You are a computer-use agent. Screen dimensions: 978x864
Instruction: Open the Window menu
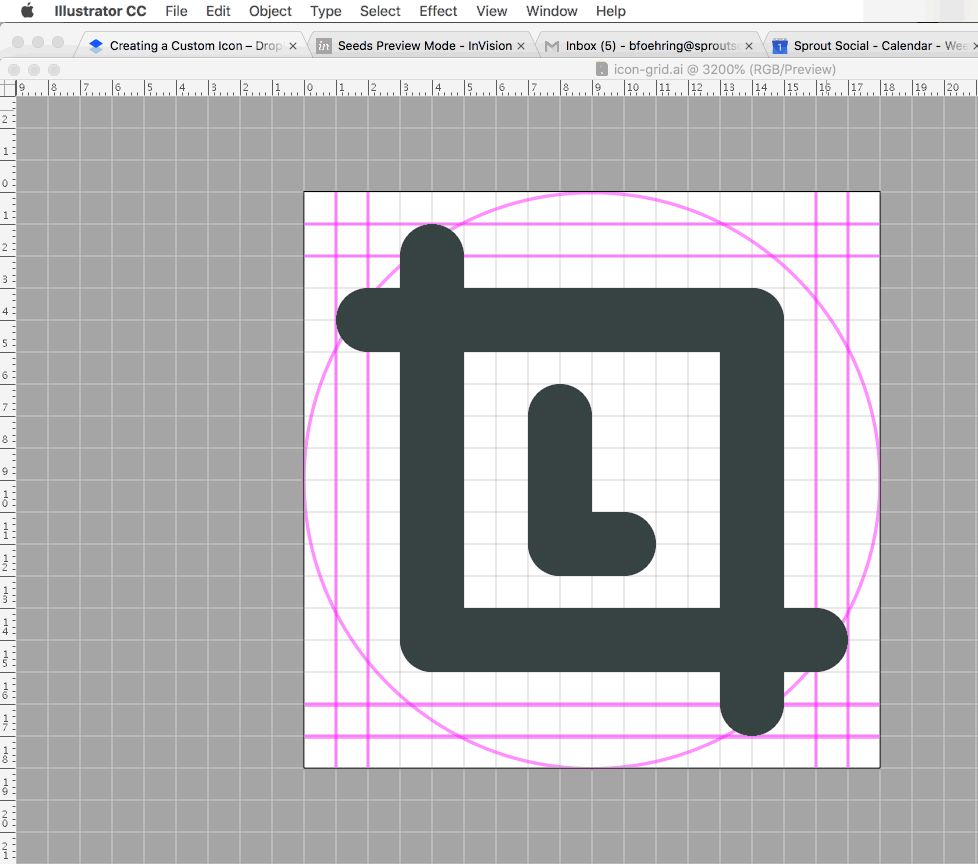(x=551, y=11)
